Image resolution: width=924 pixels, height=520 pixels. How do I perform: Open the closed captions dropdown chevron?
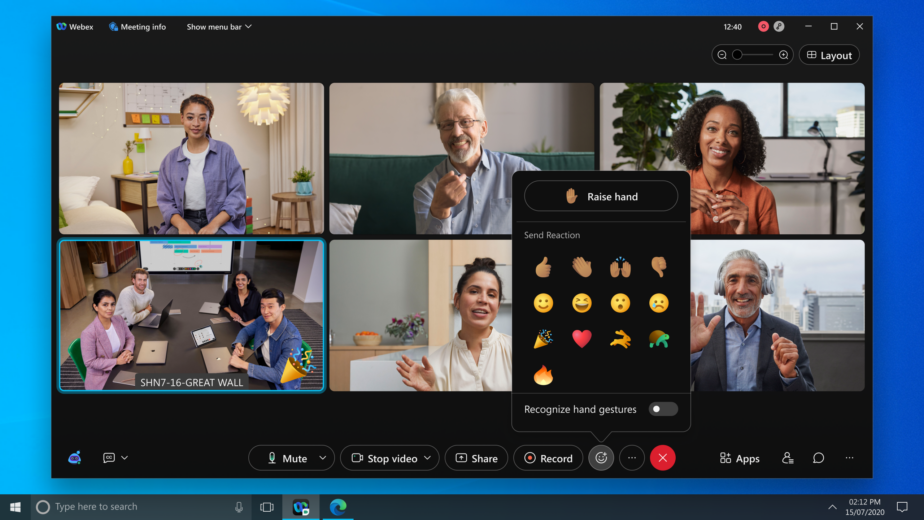(x=124, y=458)
